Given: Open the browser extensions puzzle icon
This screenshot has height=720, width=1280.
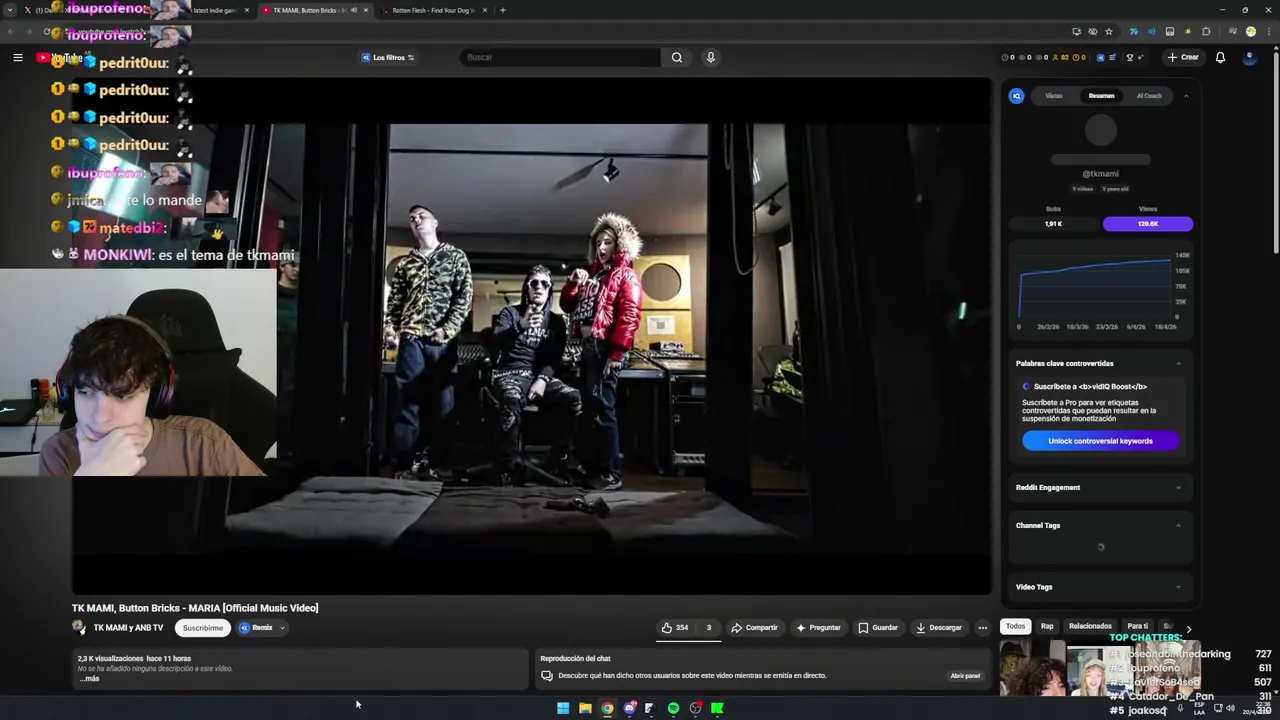Looking at the screenshot, I should (1206, 32).
